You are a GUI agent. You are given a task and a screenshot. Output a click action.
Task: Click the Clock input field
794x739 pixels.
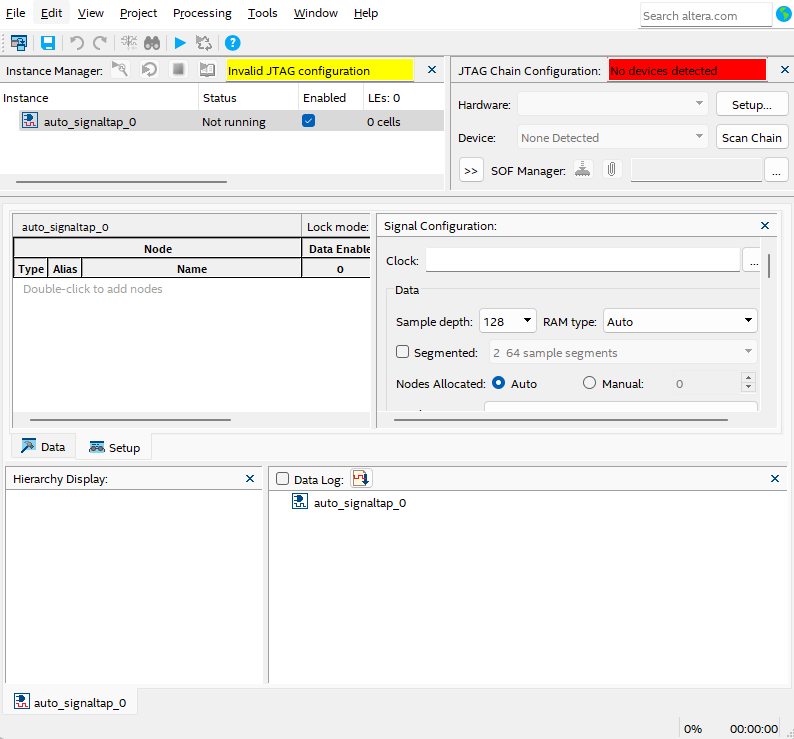[583, 260]
